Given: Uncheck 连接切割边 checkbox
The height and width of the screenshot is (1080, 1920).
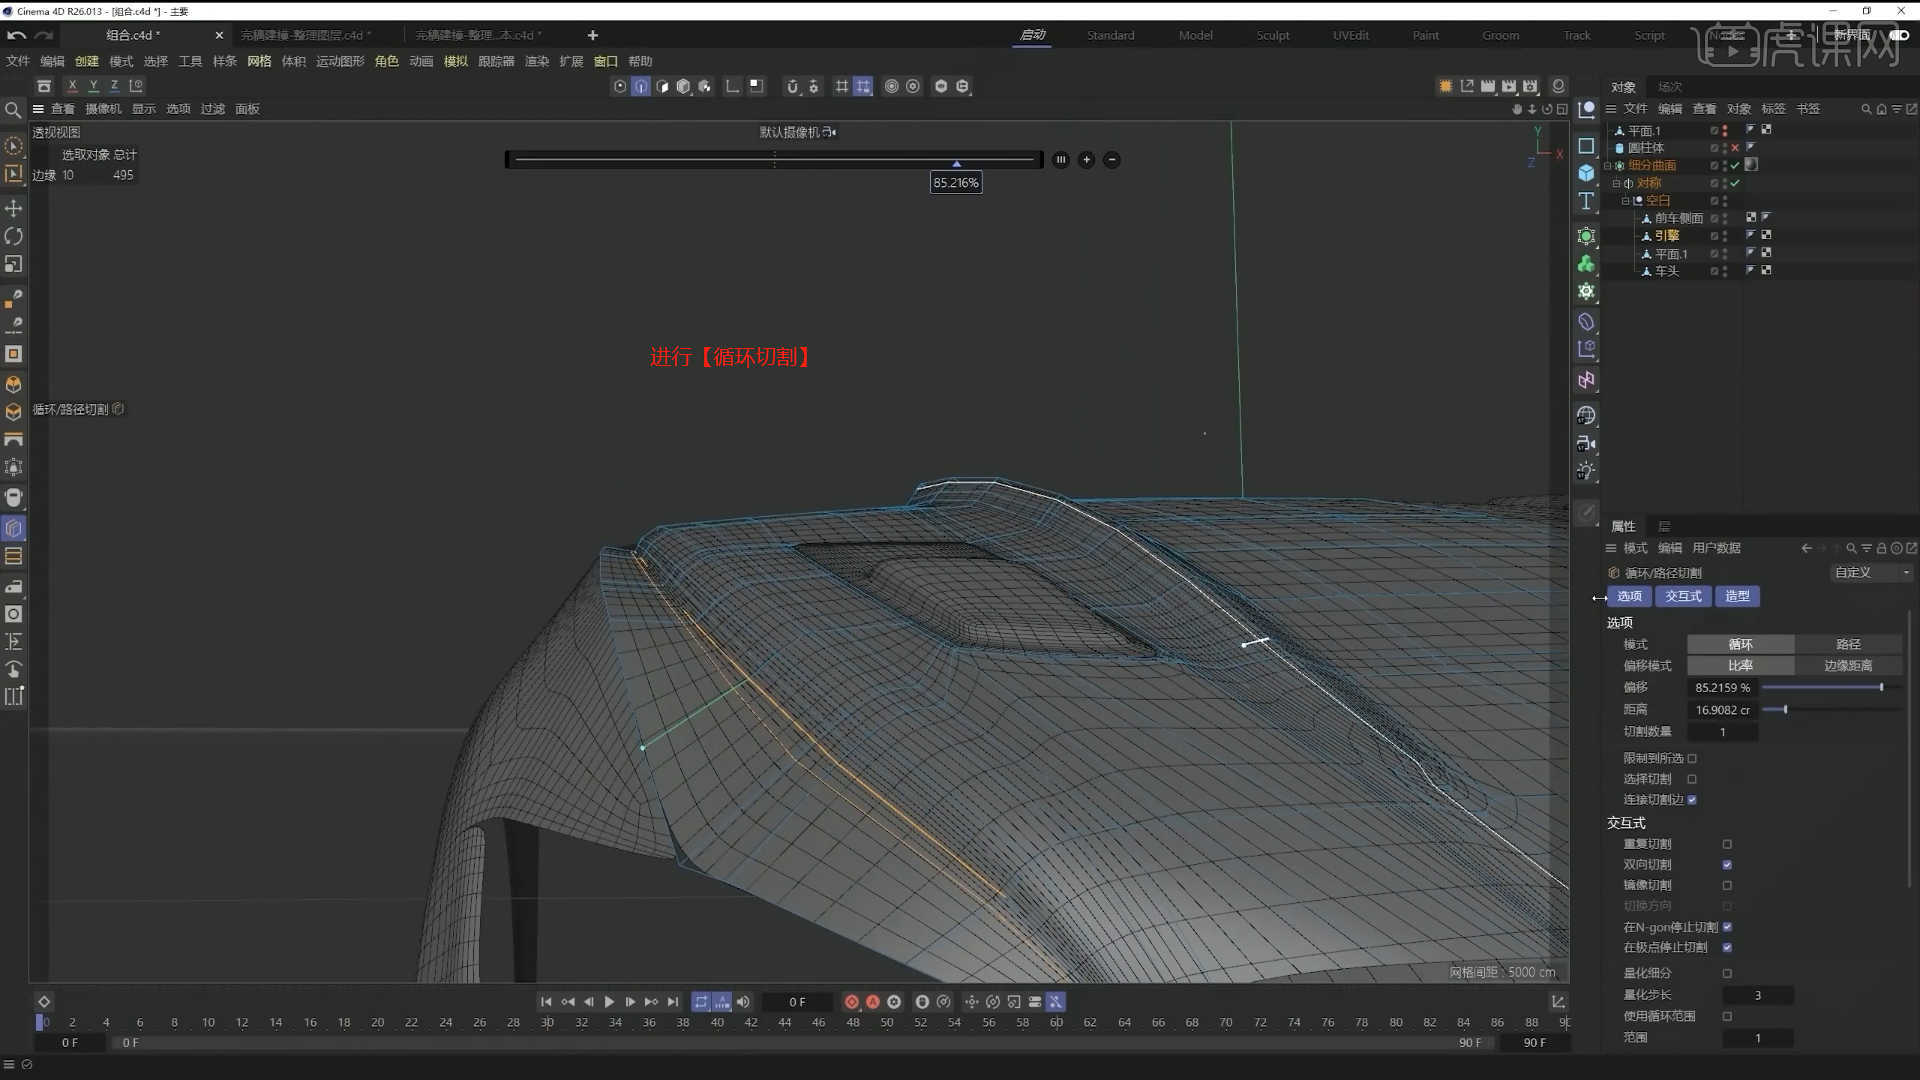Looking at the screenshot, I should click(1692, 800).
